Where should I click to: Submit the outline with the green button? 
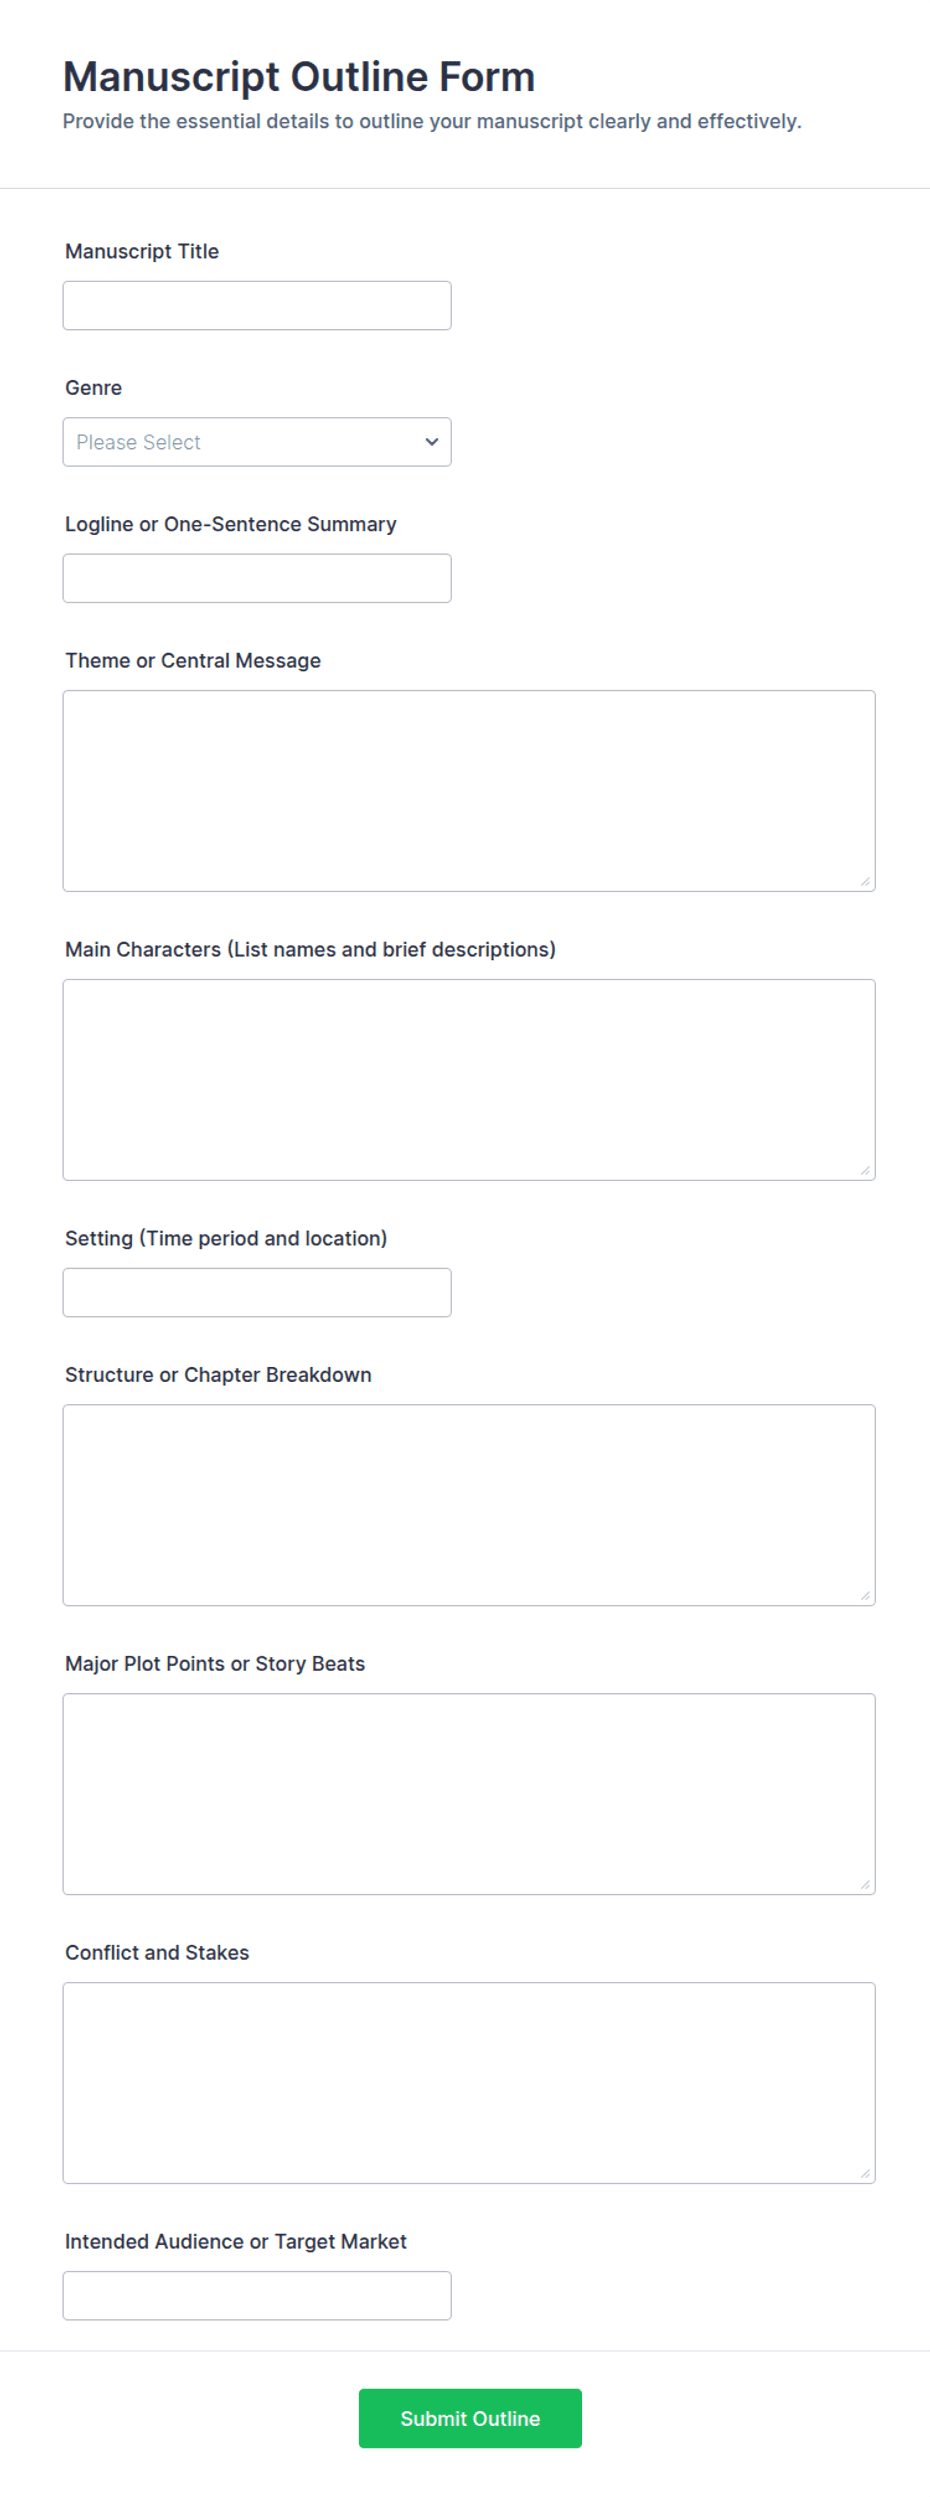coord(470,2418)
